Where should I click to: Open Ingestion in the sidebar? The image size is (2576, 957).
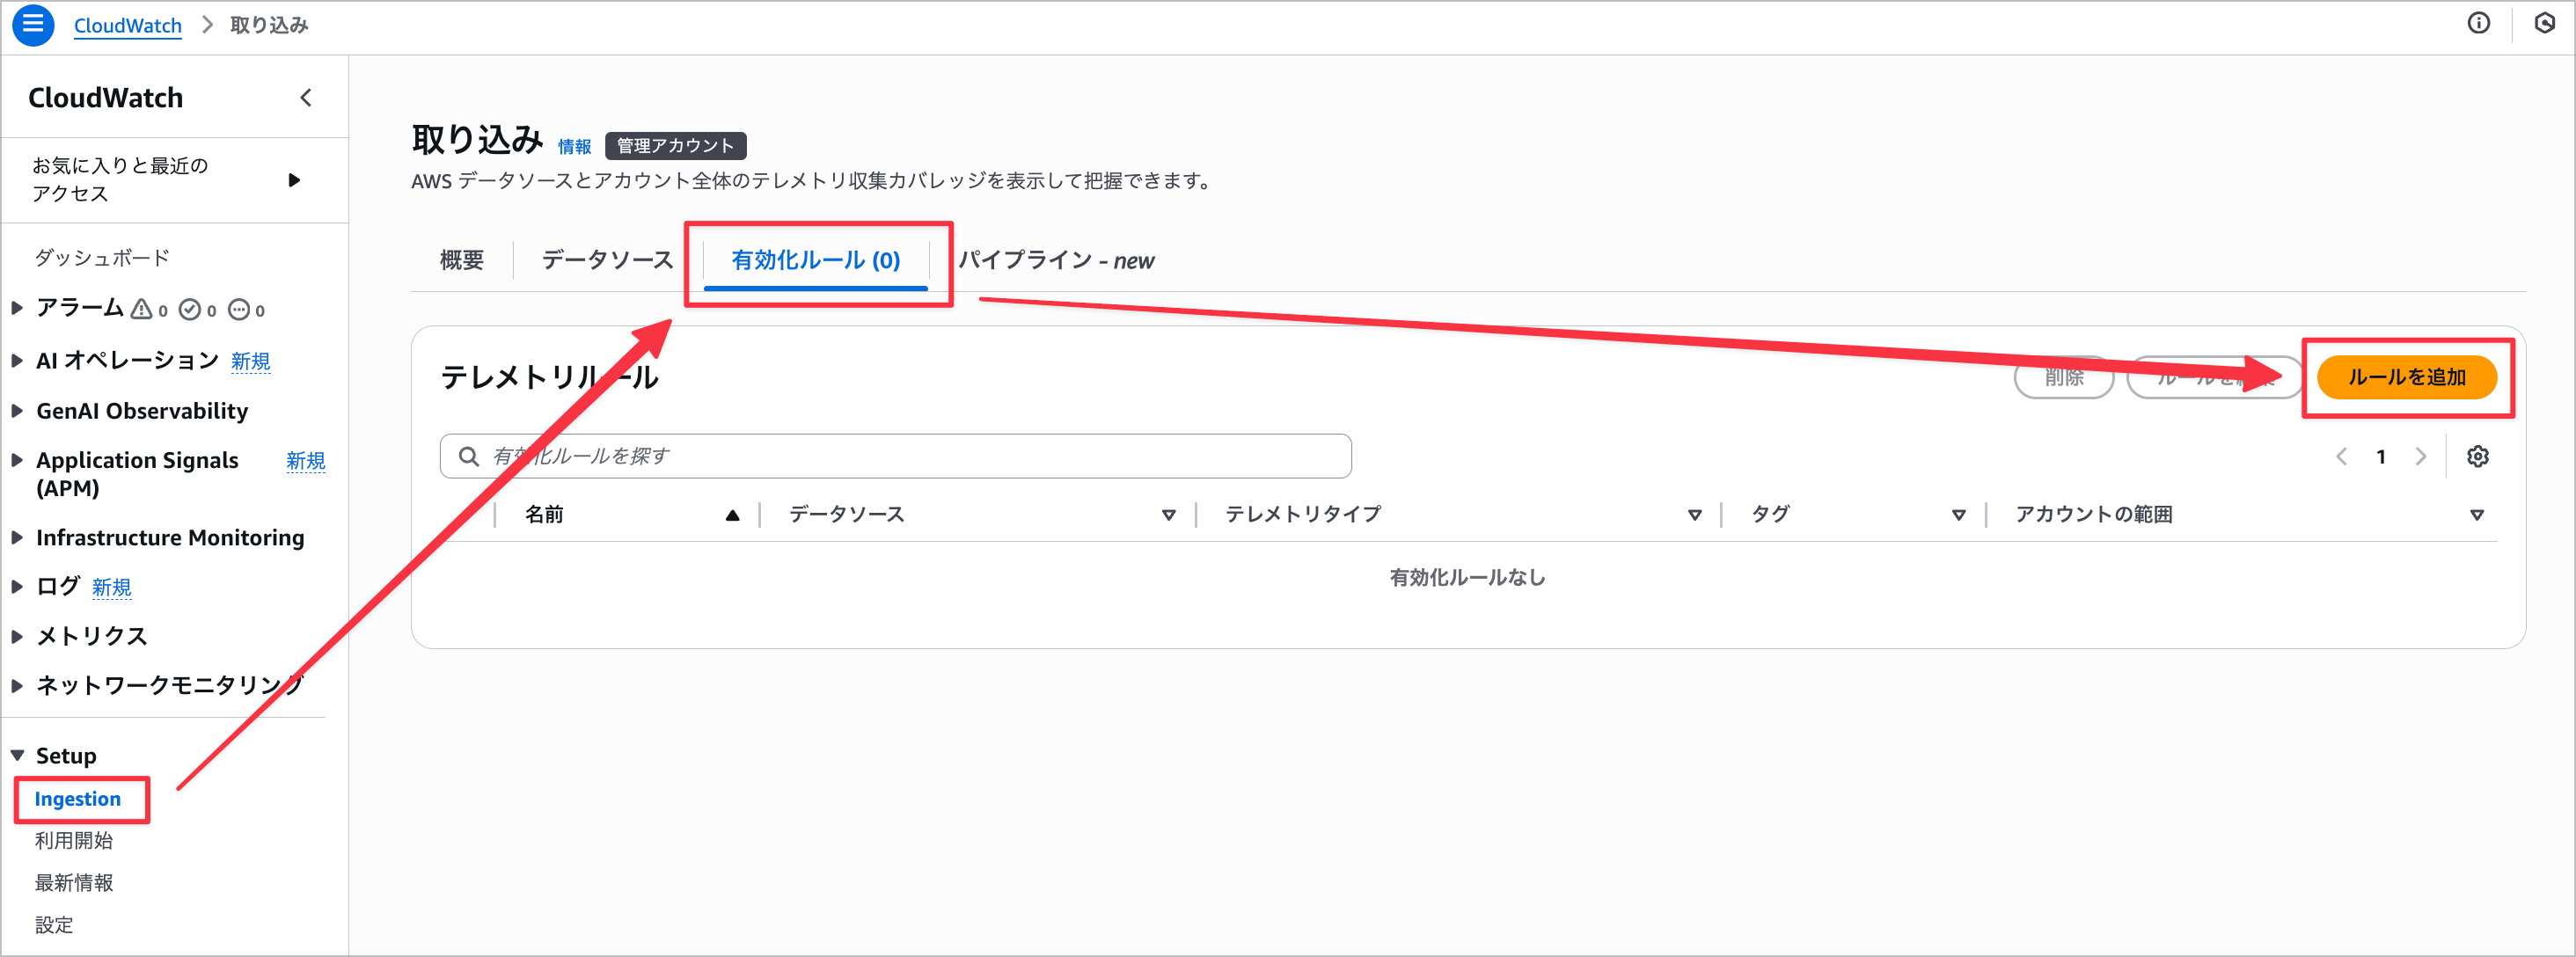[x=77, y=799]
